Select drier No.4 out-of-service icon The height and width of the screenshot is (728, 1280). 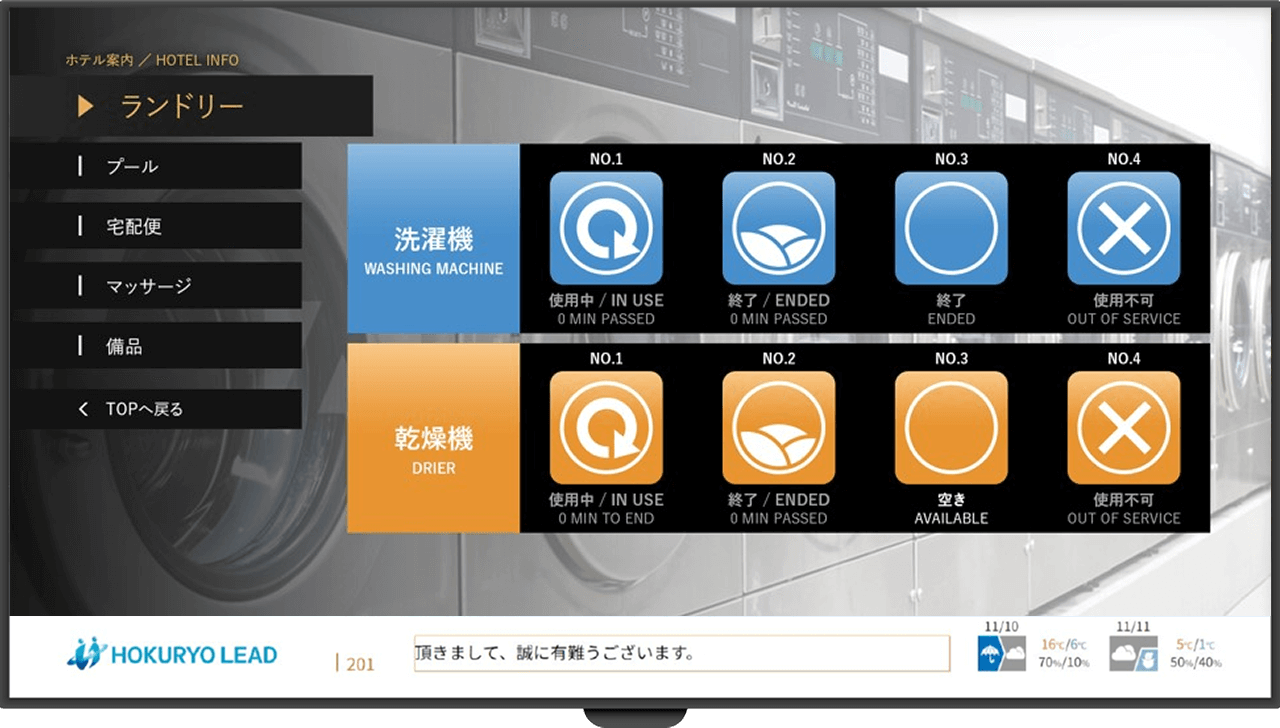(x=1123, y=428)
